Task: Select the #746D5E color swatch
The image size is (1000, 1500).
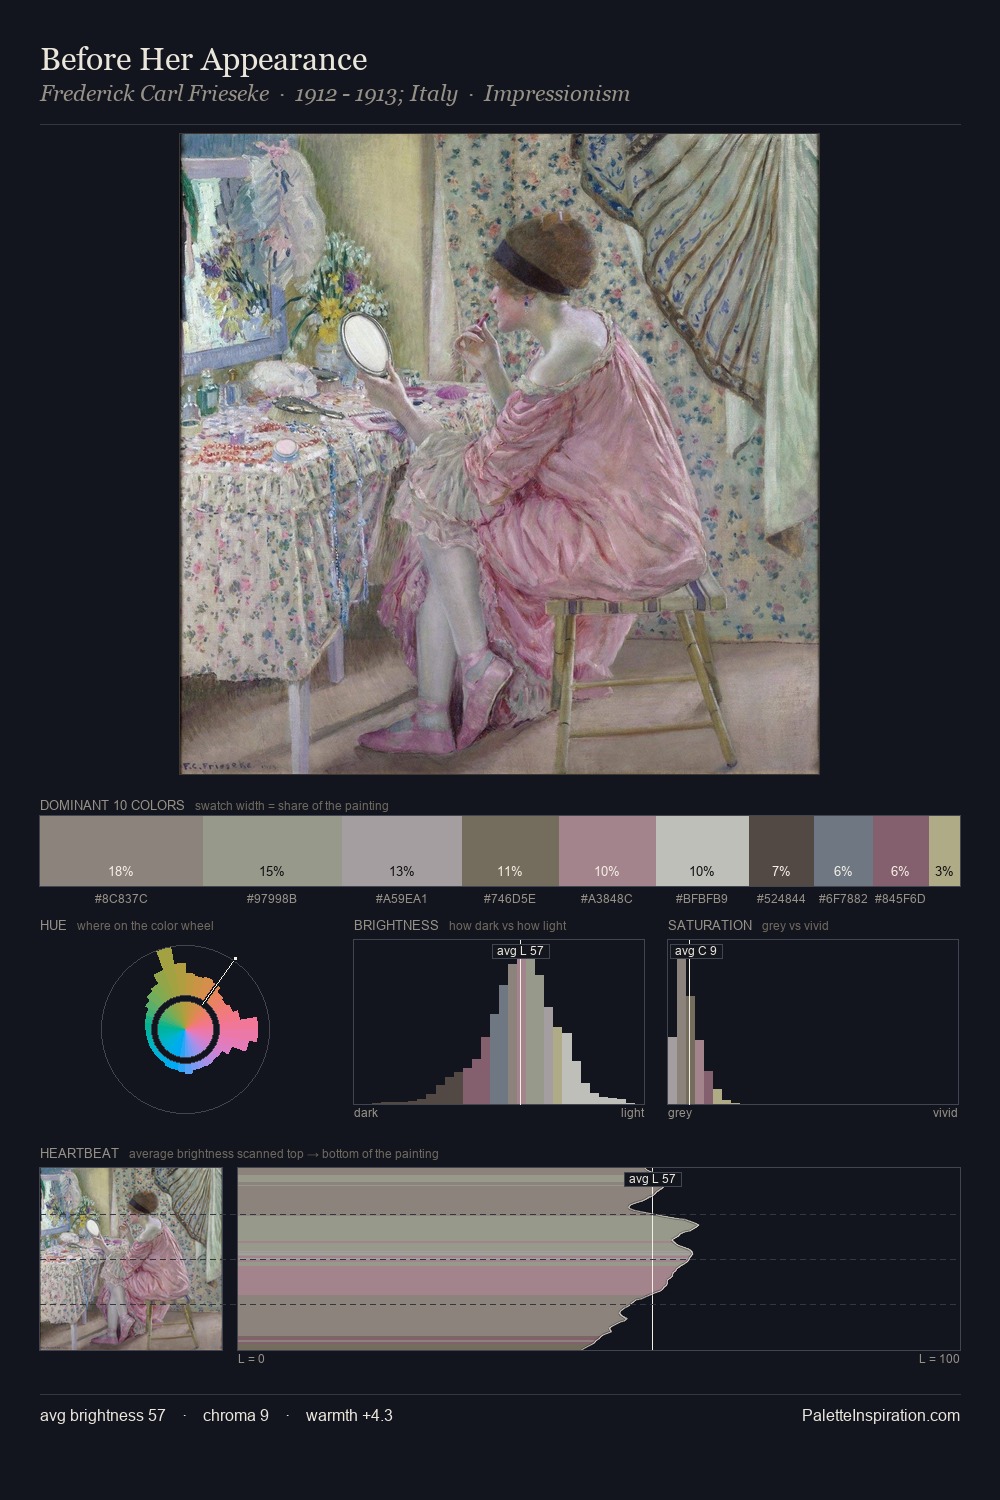Action: (x=510, y=851)
